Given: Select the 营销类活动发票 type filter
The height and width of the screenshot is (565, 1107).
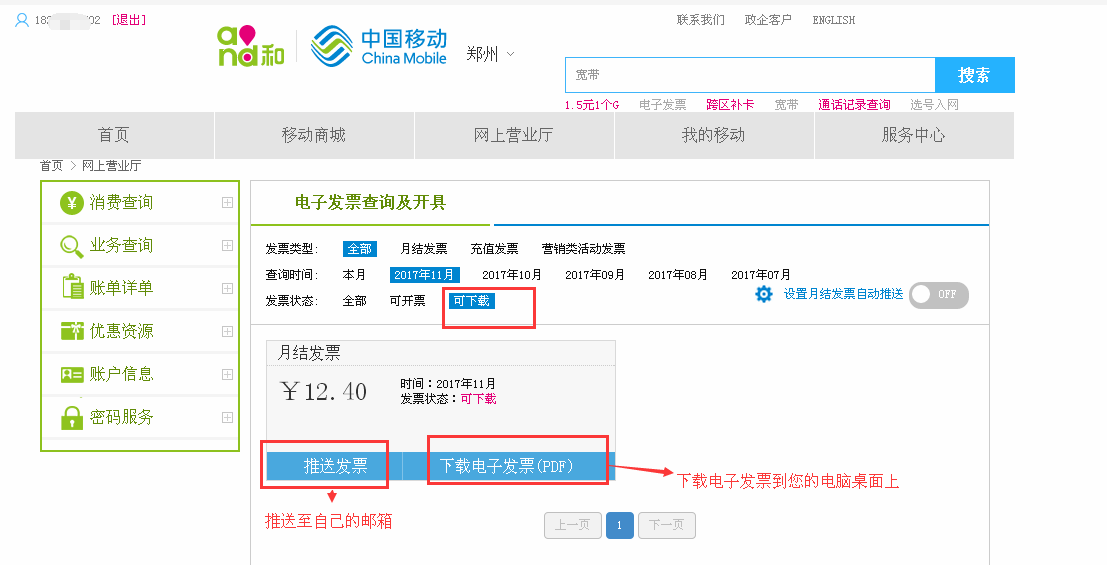Looking at the screenshot, I should click(583, 249).
